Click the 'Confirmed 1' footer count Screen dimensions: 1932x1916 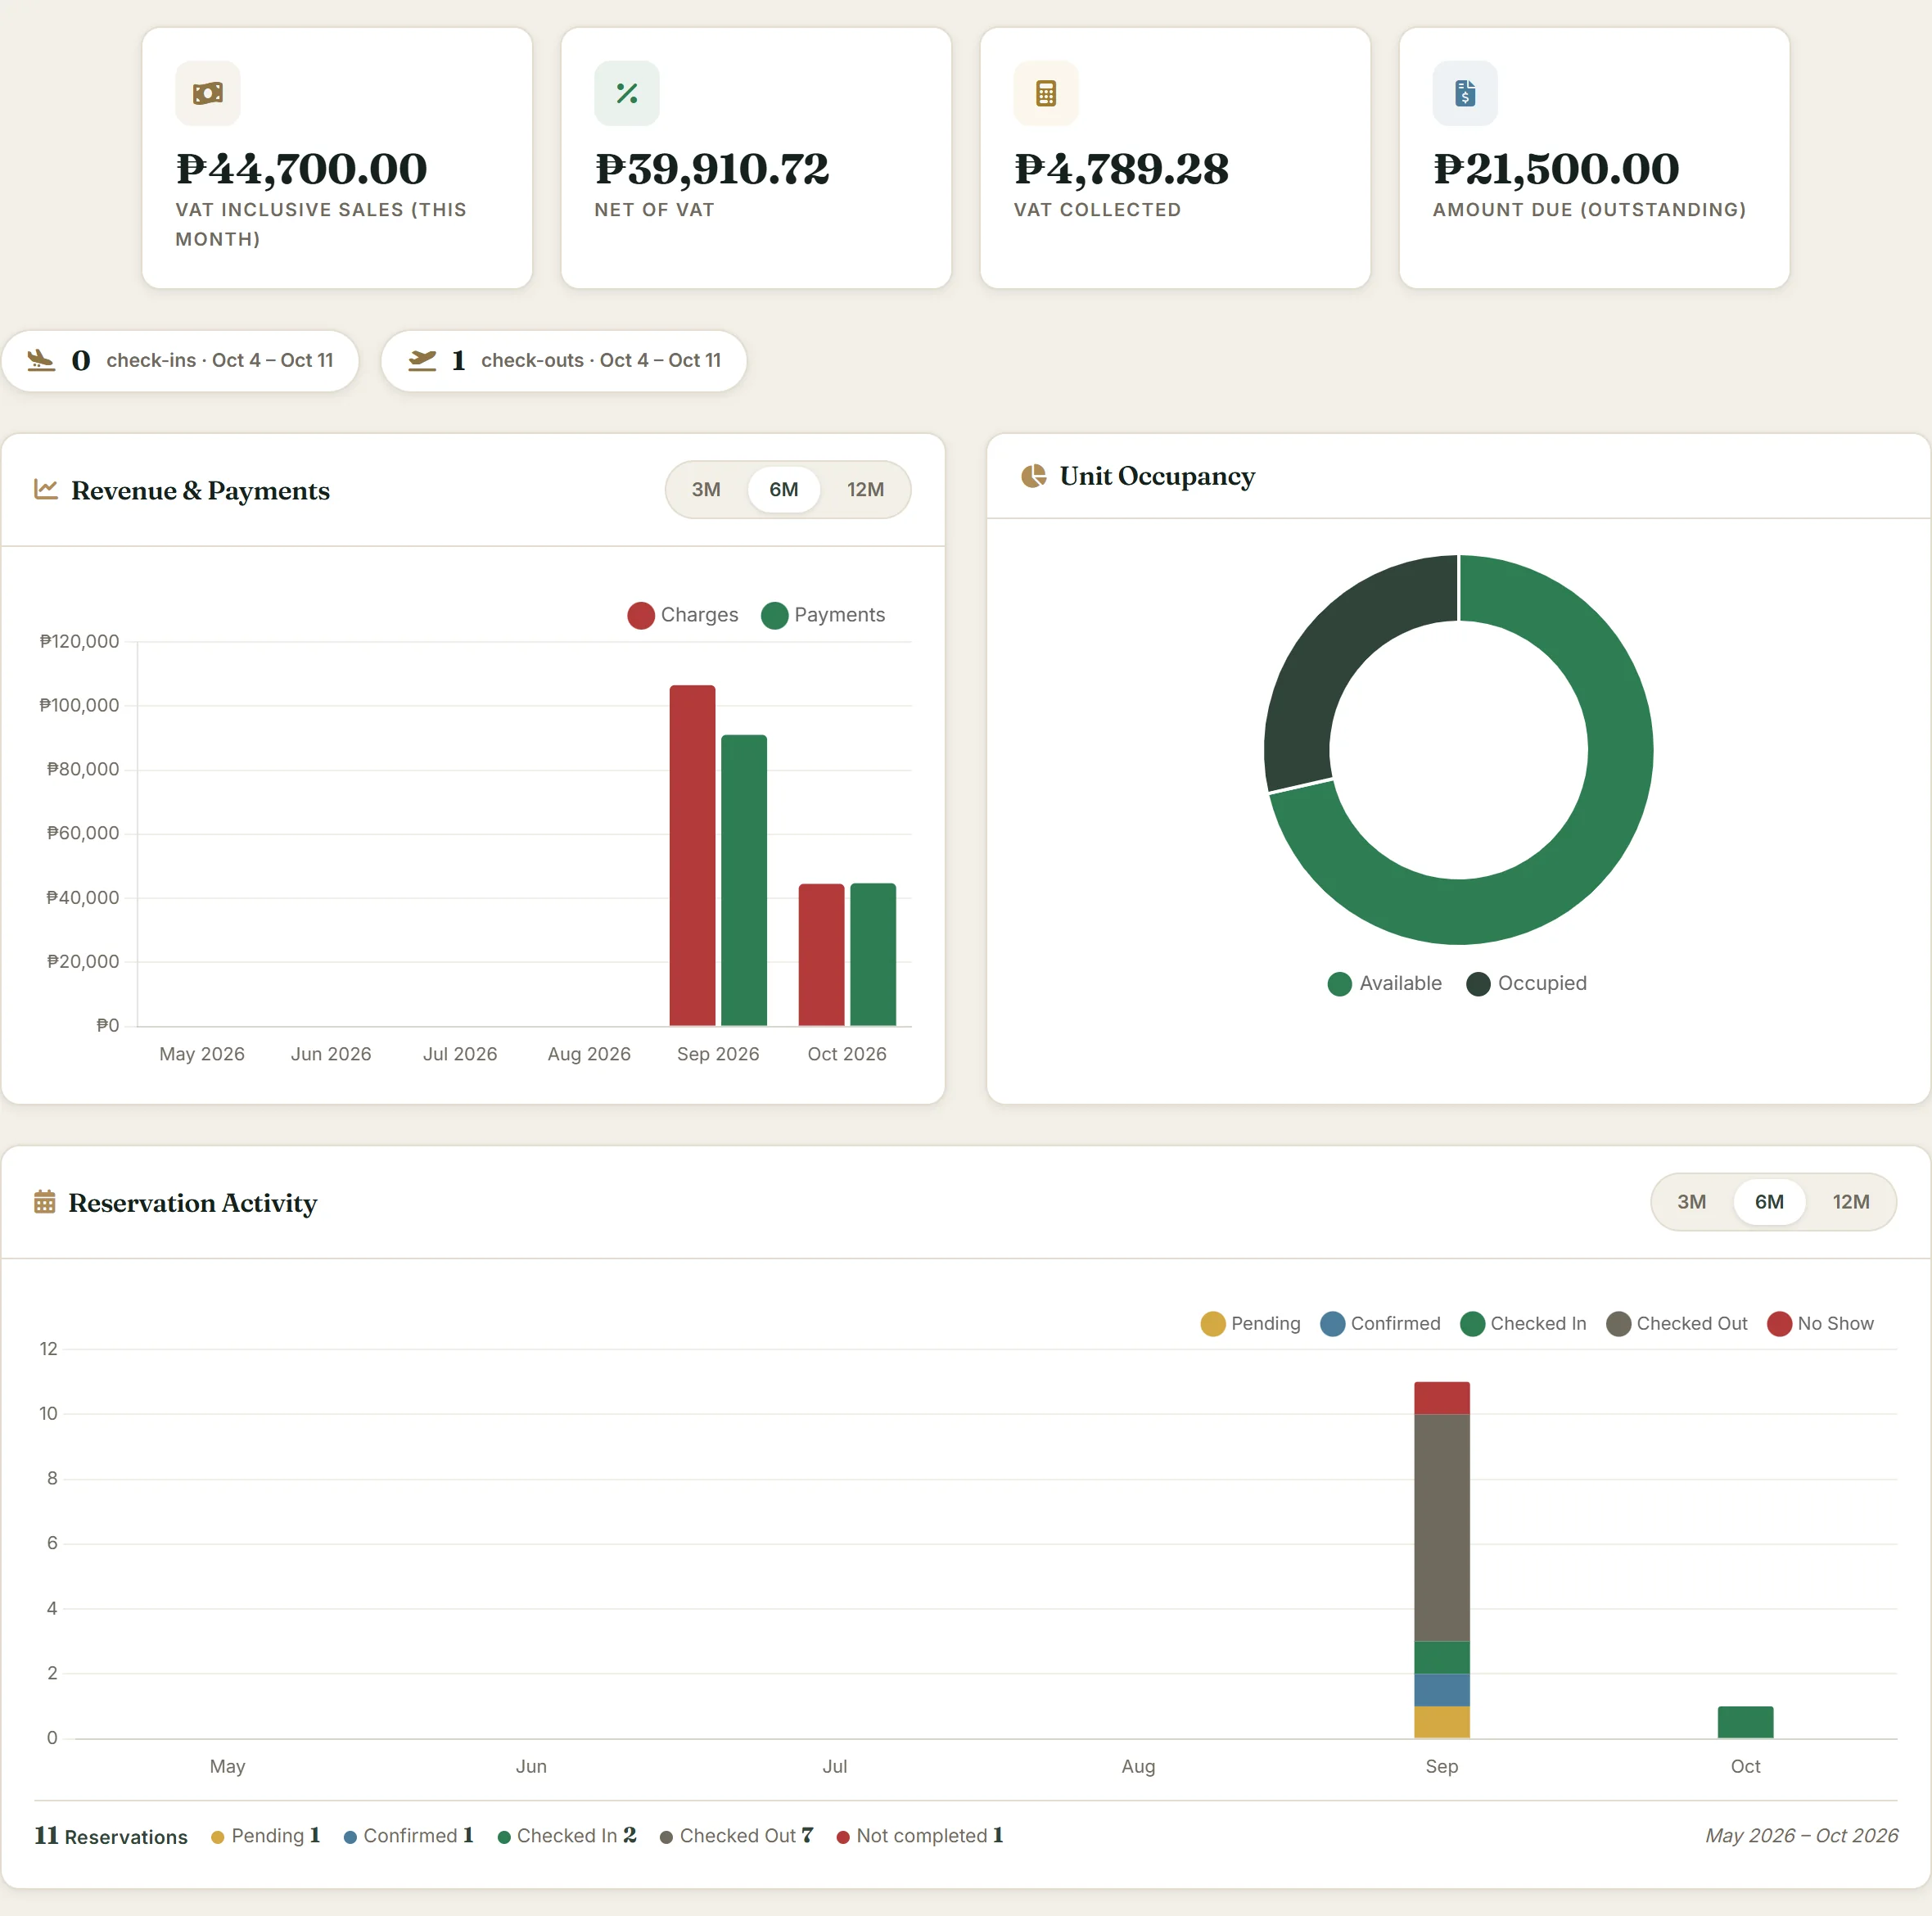pyautogui.click(x=408, y=1836)
